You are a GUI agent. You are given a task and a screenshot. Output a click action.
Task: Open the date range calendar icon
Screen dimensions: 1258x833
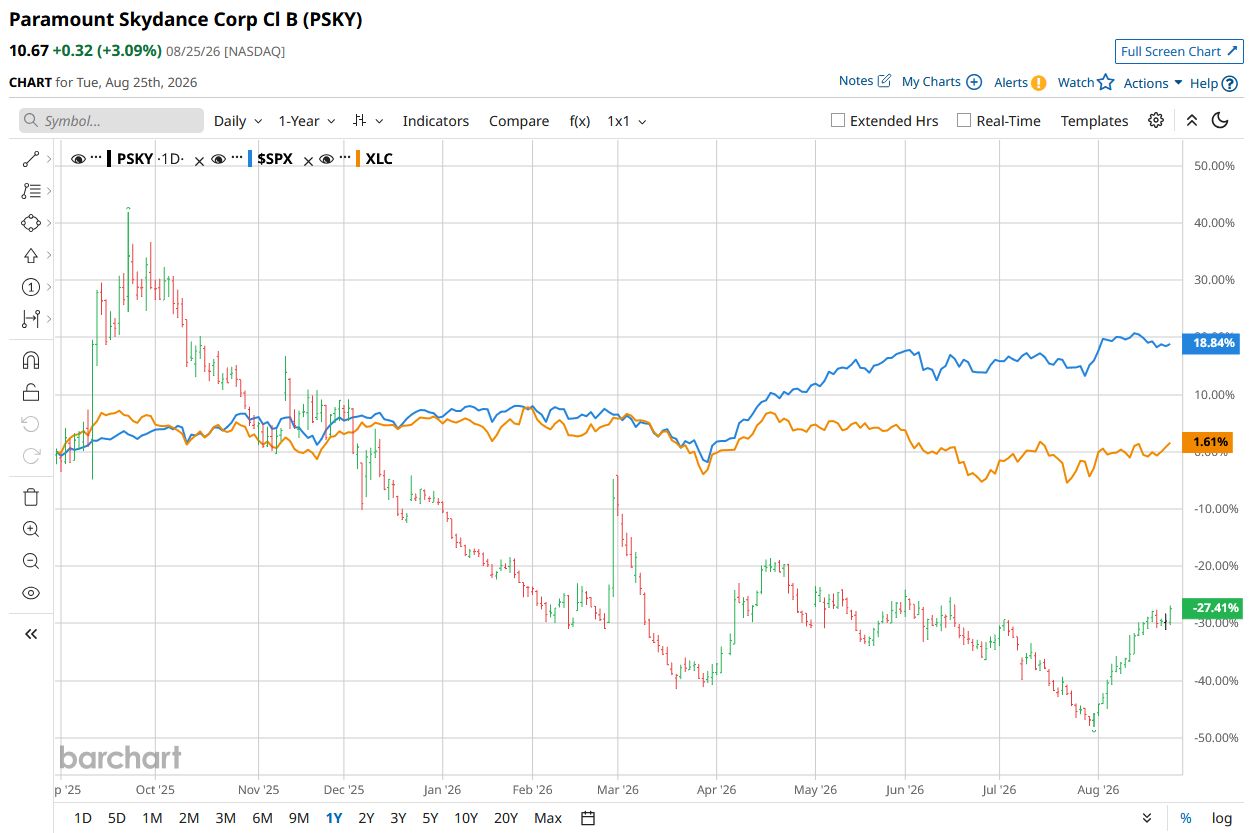[588, 818]
